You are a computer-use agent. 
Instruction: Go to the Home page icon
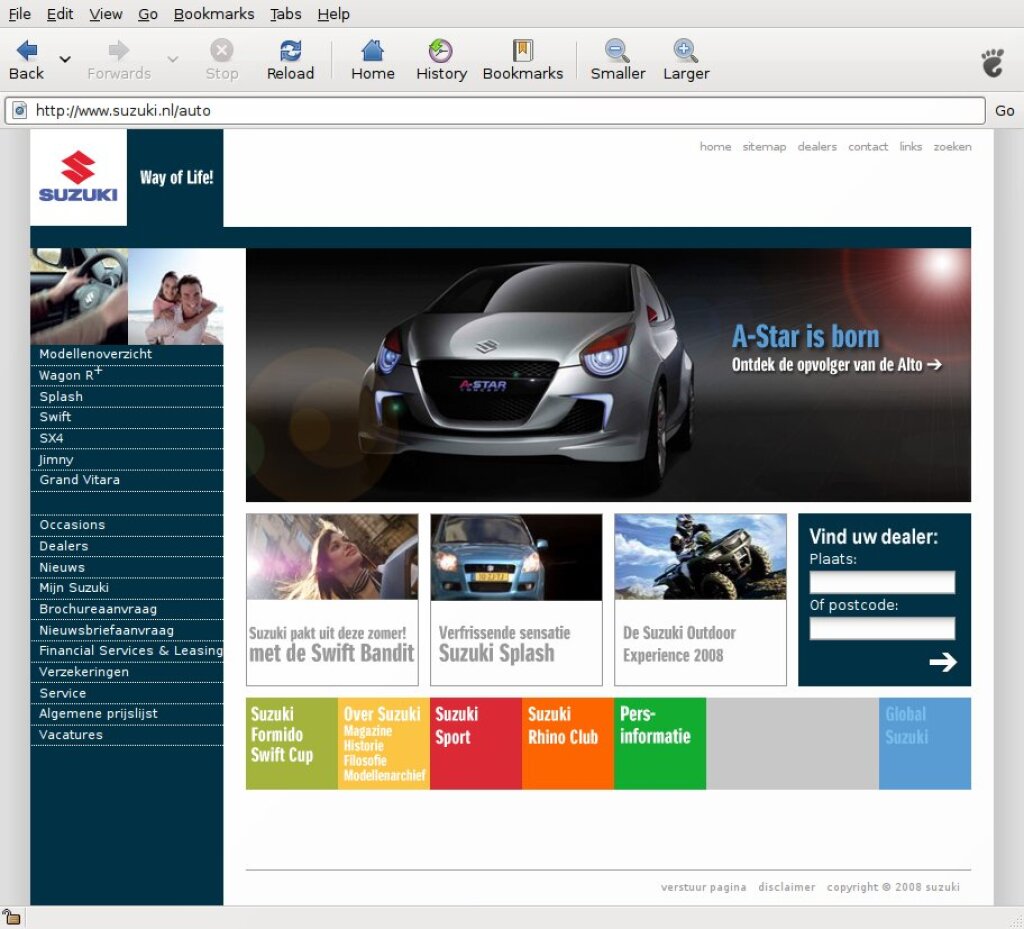[x=372, y=51]
